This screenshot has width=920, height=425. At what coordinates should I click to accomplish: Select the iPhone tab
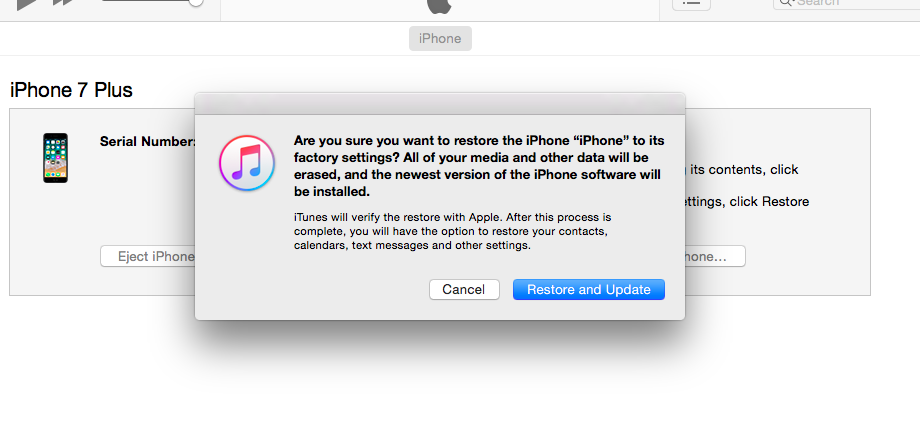[x=440, y=39]
